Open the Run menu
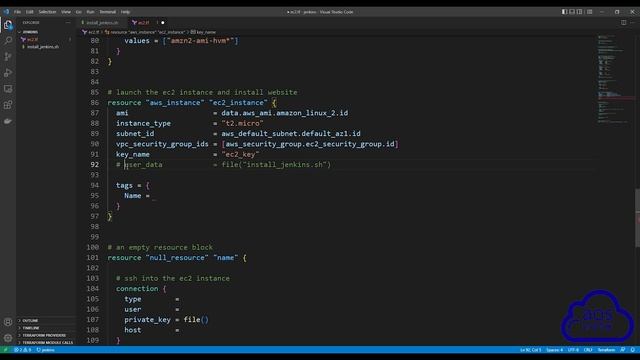This screenshot has height=360, width=640. coord(90,12)
